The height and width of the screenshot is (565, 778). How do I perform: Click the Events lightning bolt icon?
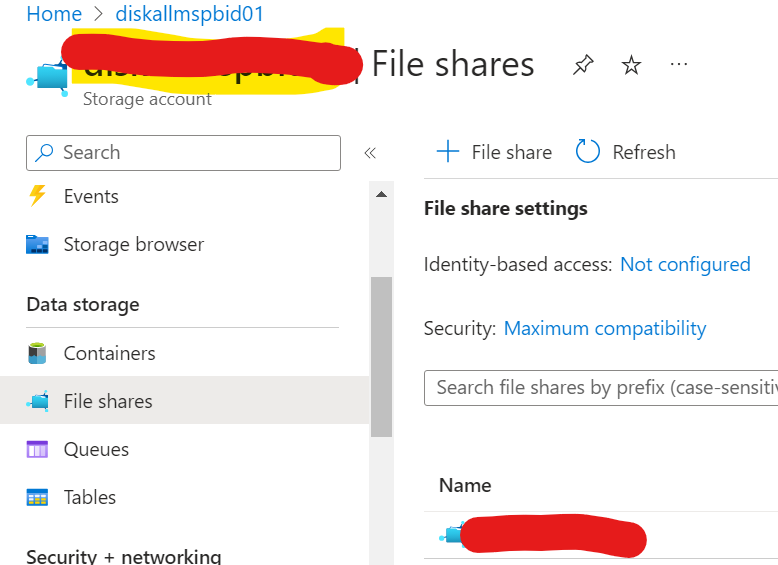pos(37,195)
